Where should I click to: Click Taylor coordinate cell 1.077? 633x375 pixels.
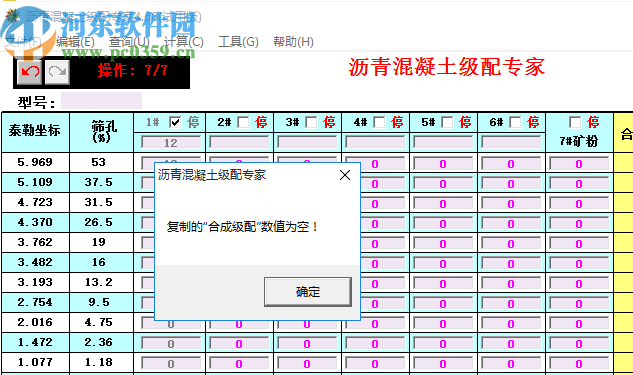coord(35,362)
